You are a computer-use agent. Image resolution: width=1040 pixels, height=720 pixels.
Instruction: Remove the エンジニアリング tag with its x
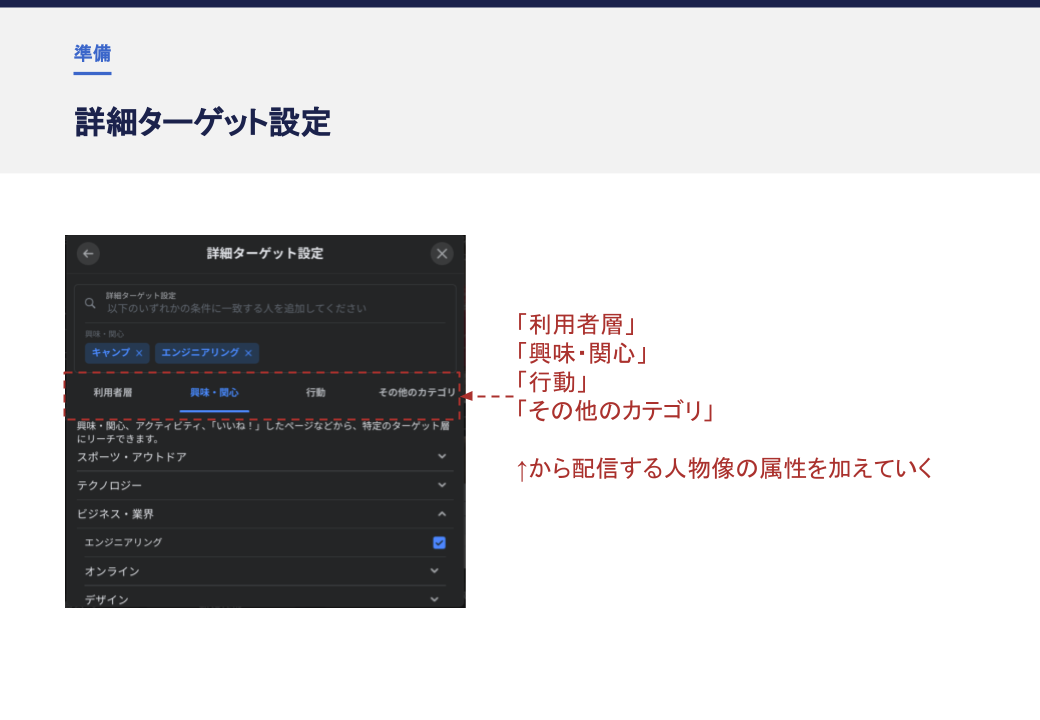coord(248,353)
